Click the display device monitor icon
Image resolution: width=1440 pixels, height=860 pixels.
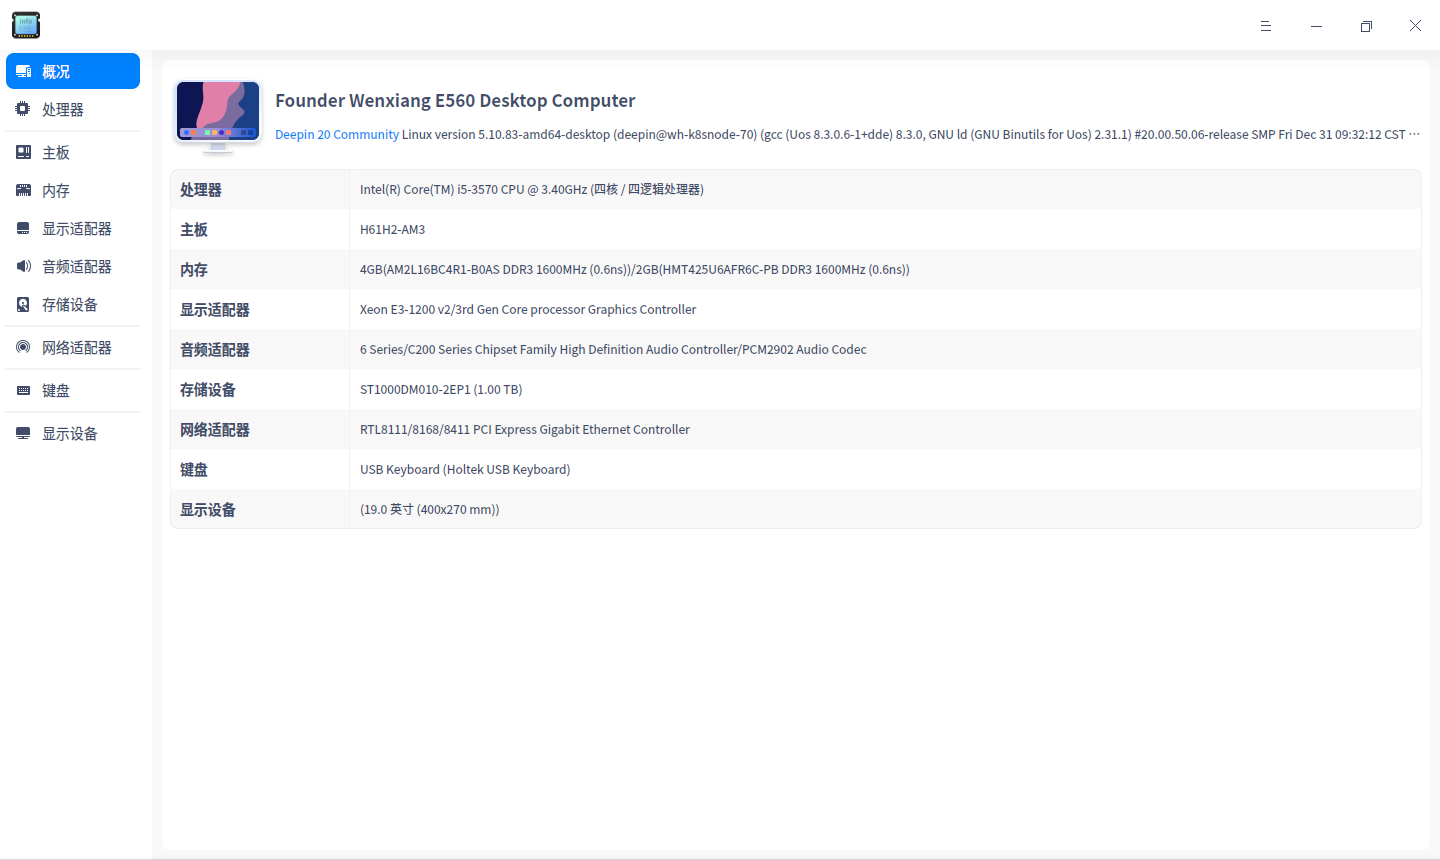(23, 433)
